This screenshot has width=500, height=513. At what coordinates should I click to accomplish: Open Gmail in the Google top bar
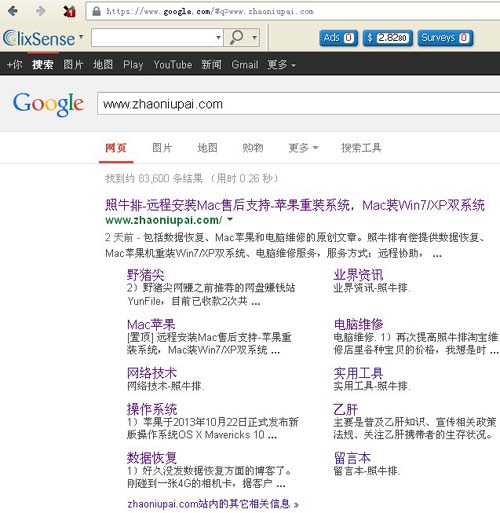[245, 64]
